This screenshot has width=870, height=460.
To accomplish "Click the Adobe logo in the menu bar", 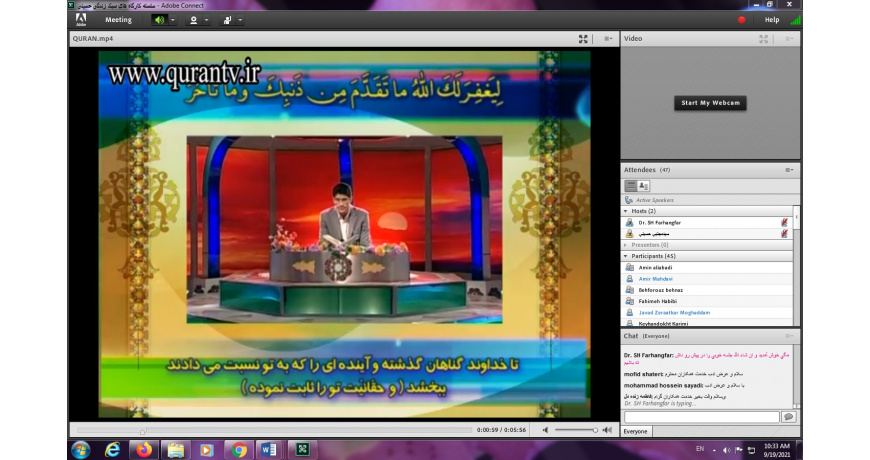I will 81,20.
